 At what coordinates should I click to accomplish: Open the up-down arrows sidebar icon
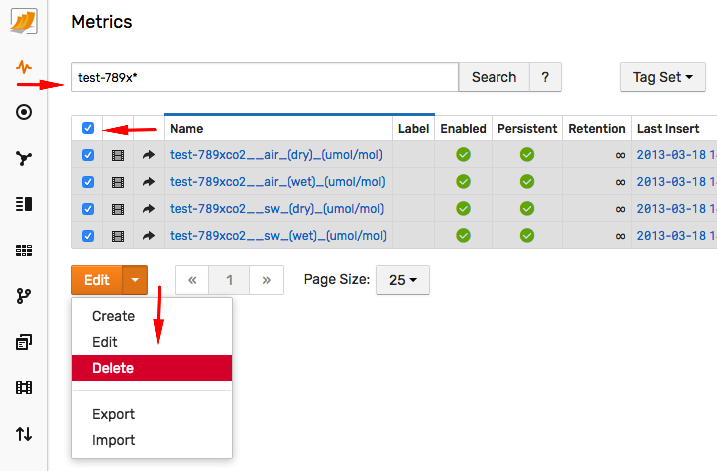[x=24, y=434]
